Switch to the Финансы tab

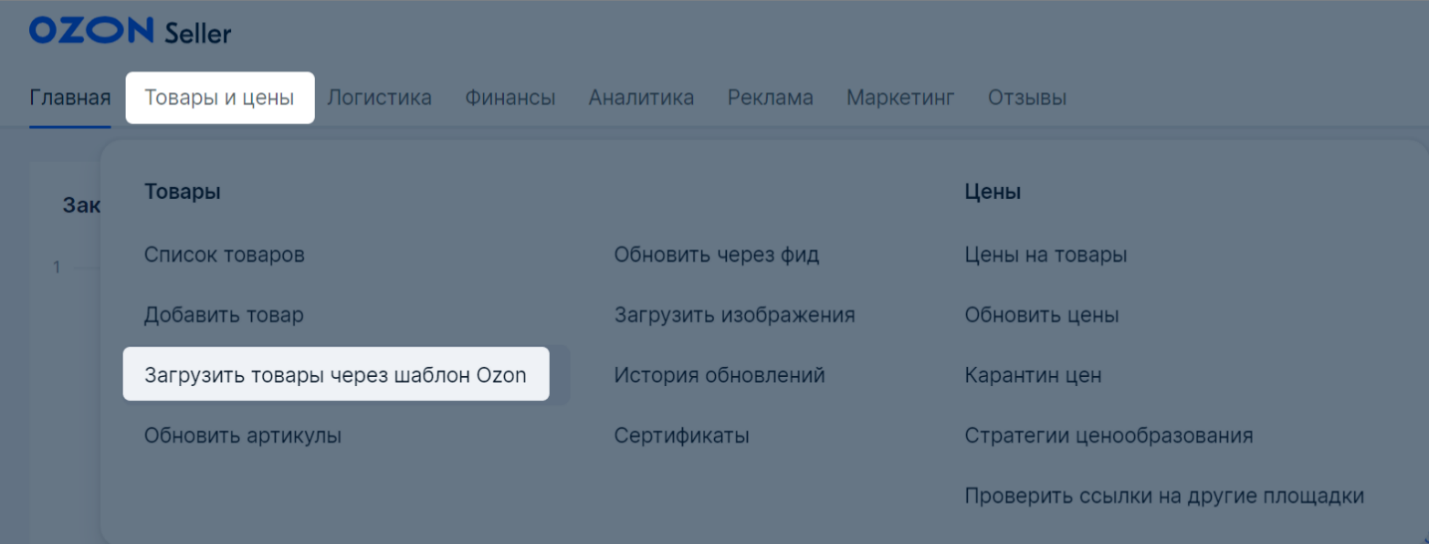point(510,98)
